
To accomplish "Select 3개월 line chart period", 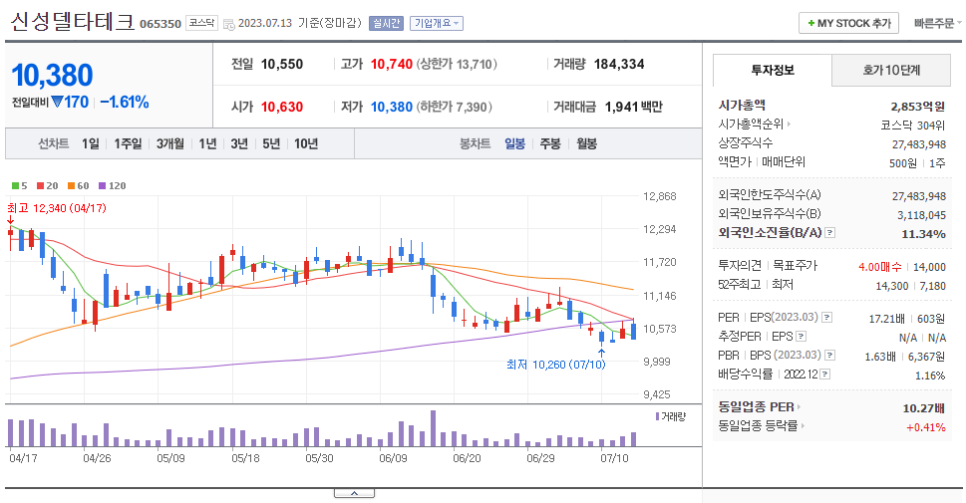I will click(170, 144).
